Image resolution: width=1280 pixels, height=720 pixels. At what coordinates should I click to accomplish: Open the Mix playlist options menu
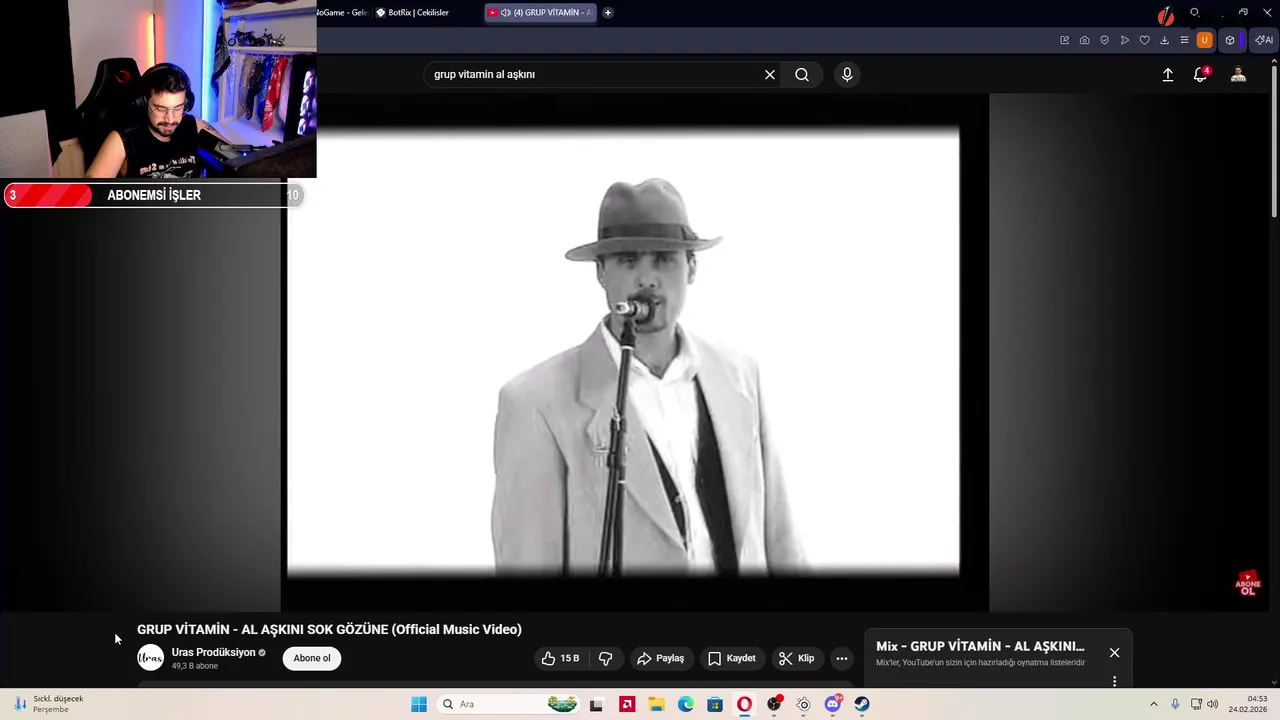(1114, 682)
